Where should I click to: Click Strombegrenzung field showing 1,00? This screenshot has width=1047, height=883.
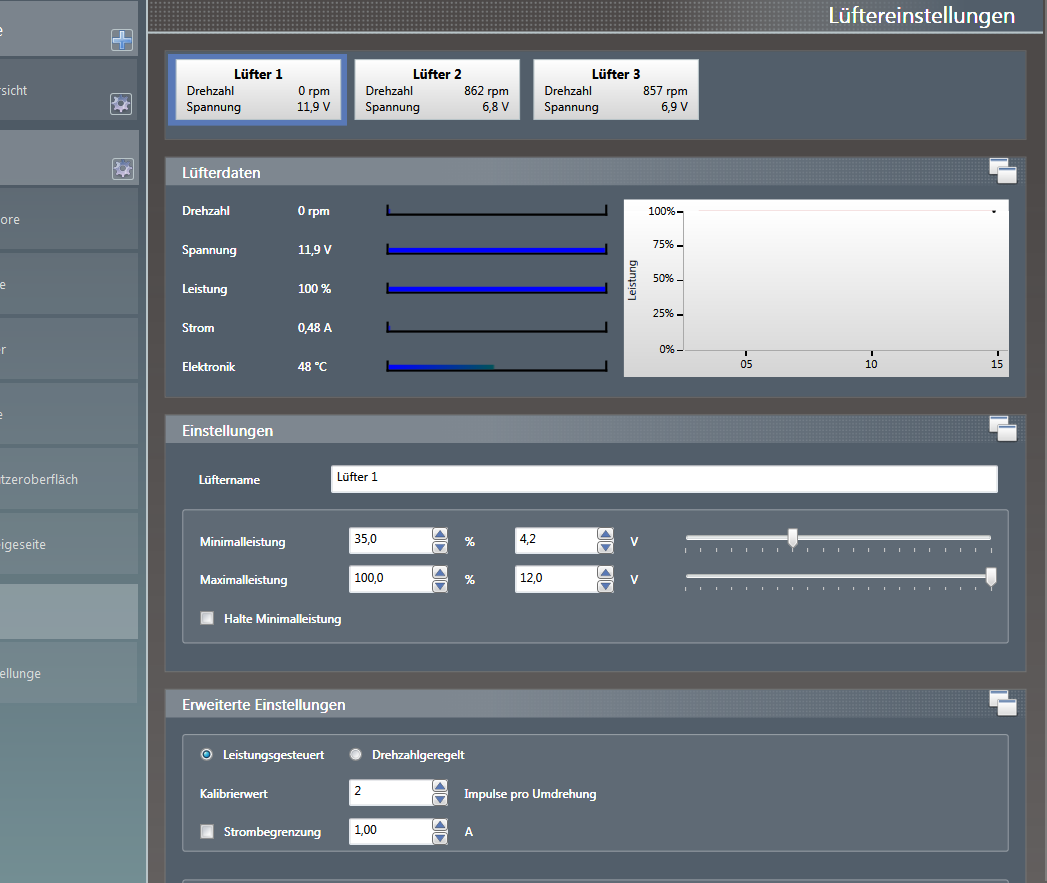391,831
